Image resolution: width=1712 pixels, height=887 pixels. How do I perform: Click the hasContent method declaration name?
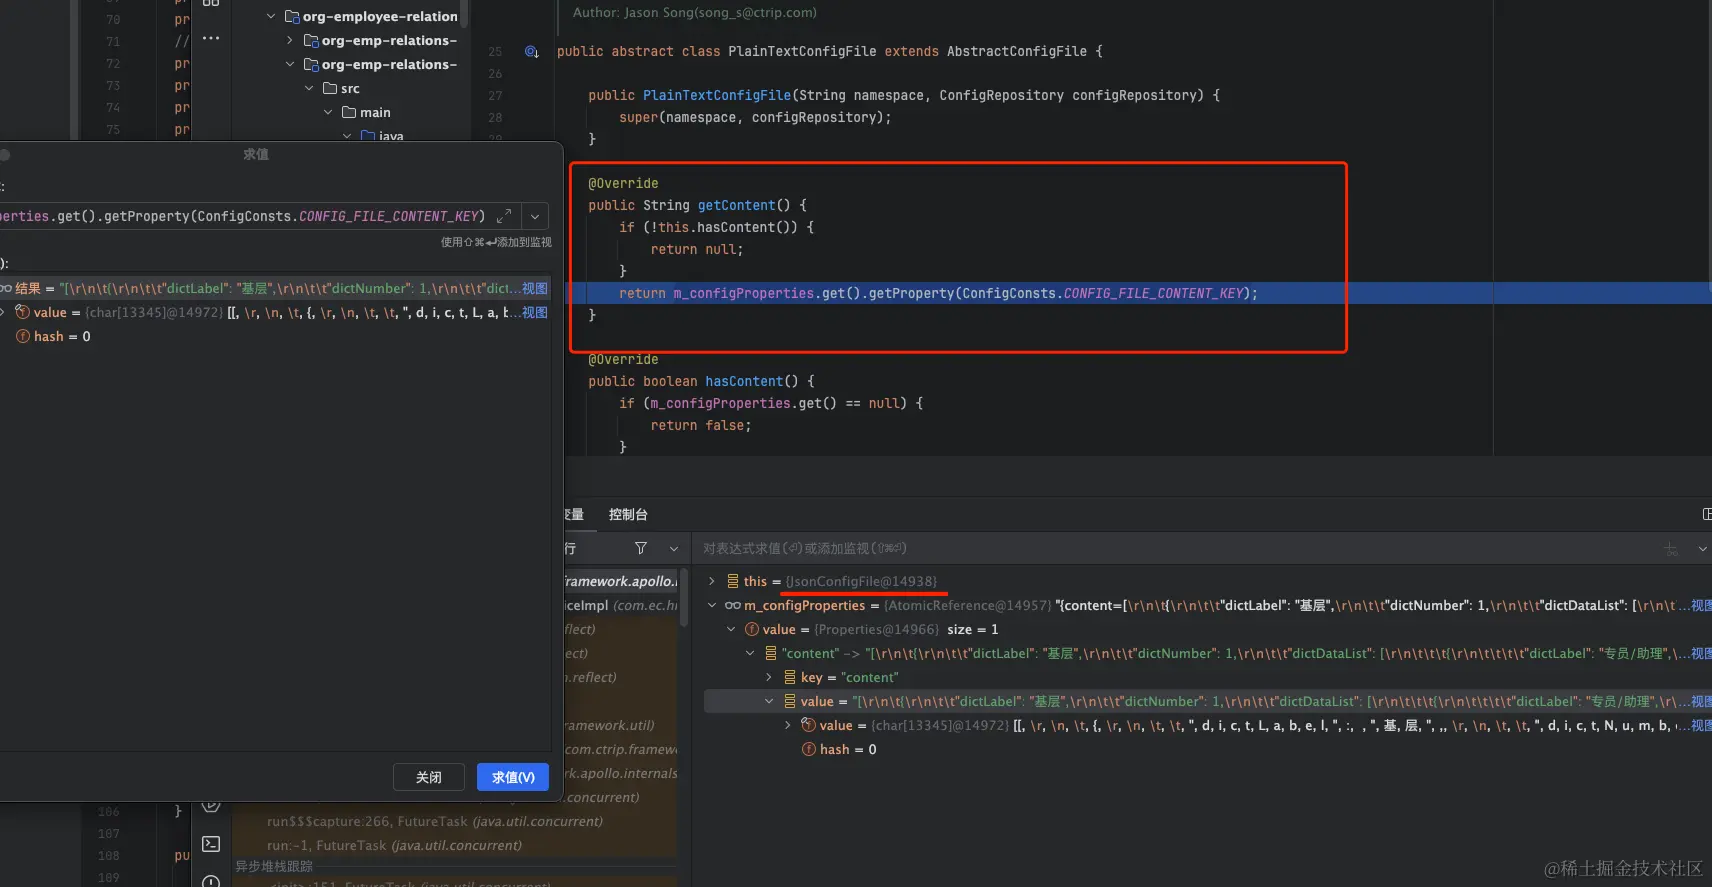(744, 381)
